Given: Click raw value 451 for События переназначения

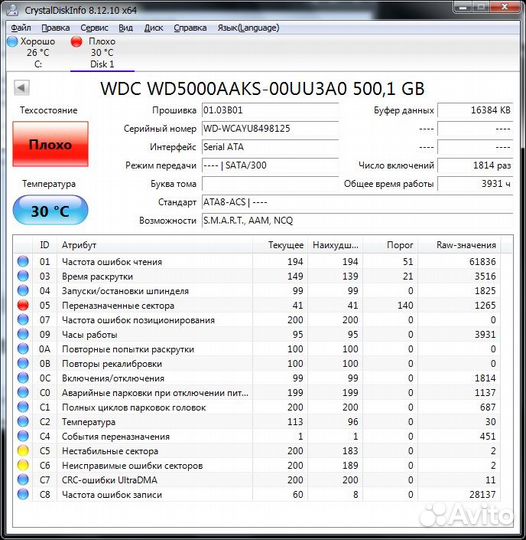Looking at the screenshot, I should click(487, 436).
